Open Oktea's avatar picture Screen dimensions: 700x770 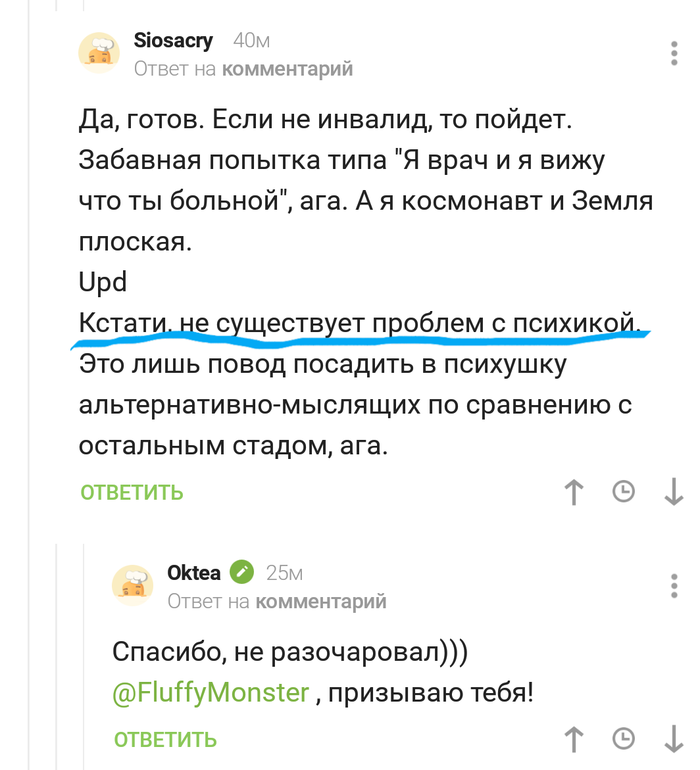click(133, 585)
